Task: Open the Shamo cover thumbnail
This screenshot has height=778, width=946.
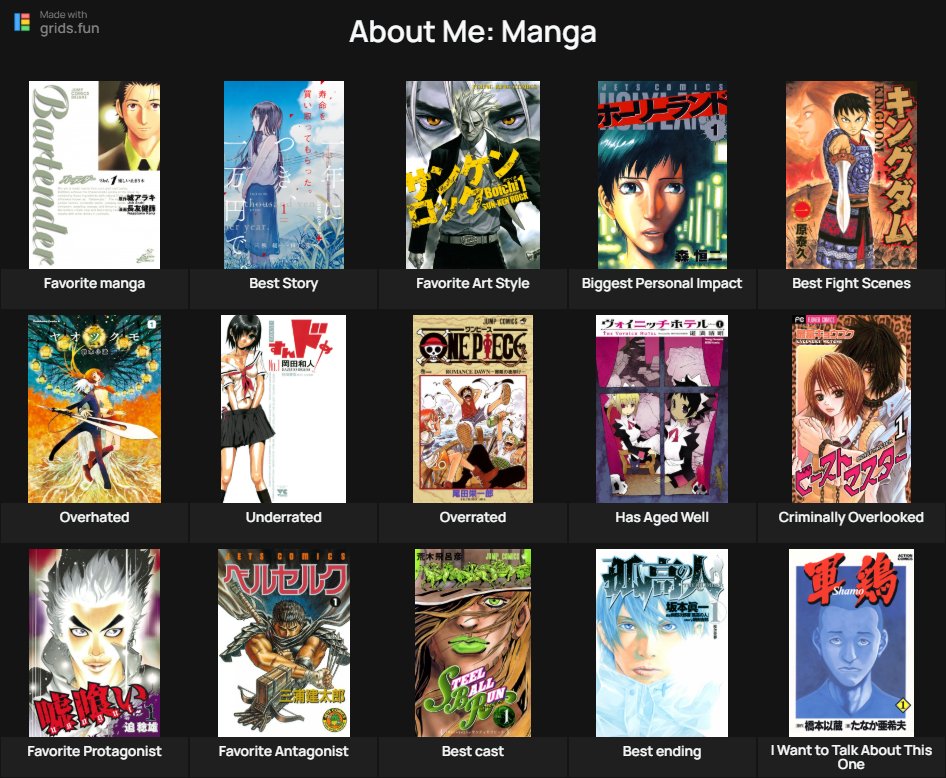Action: click(x=851, y=643)
